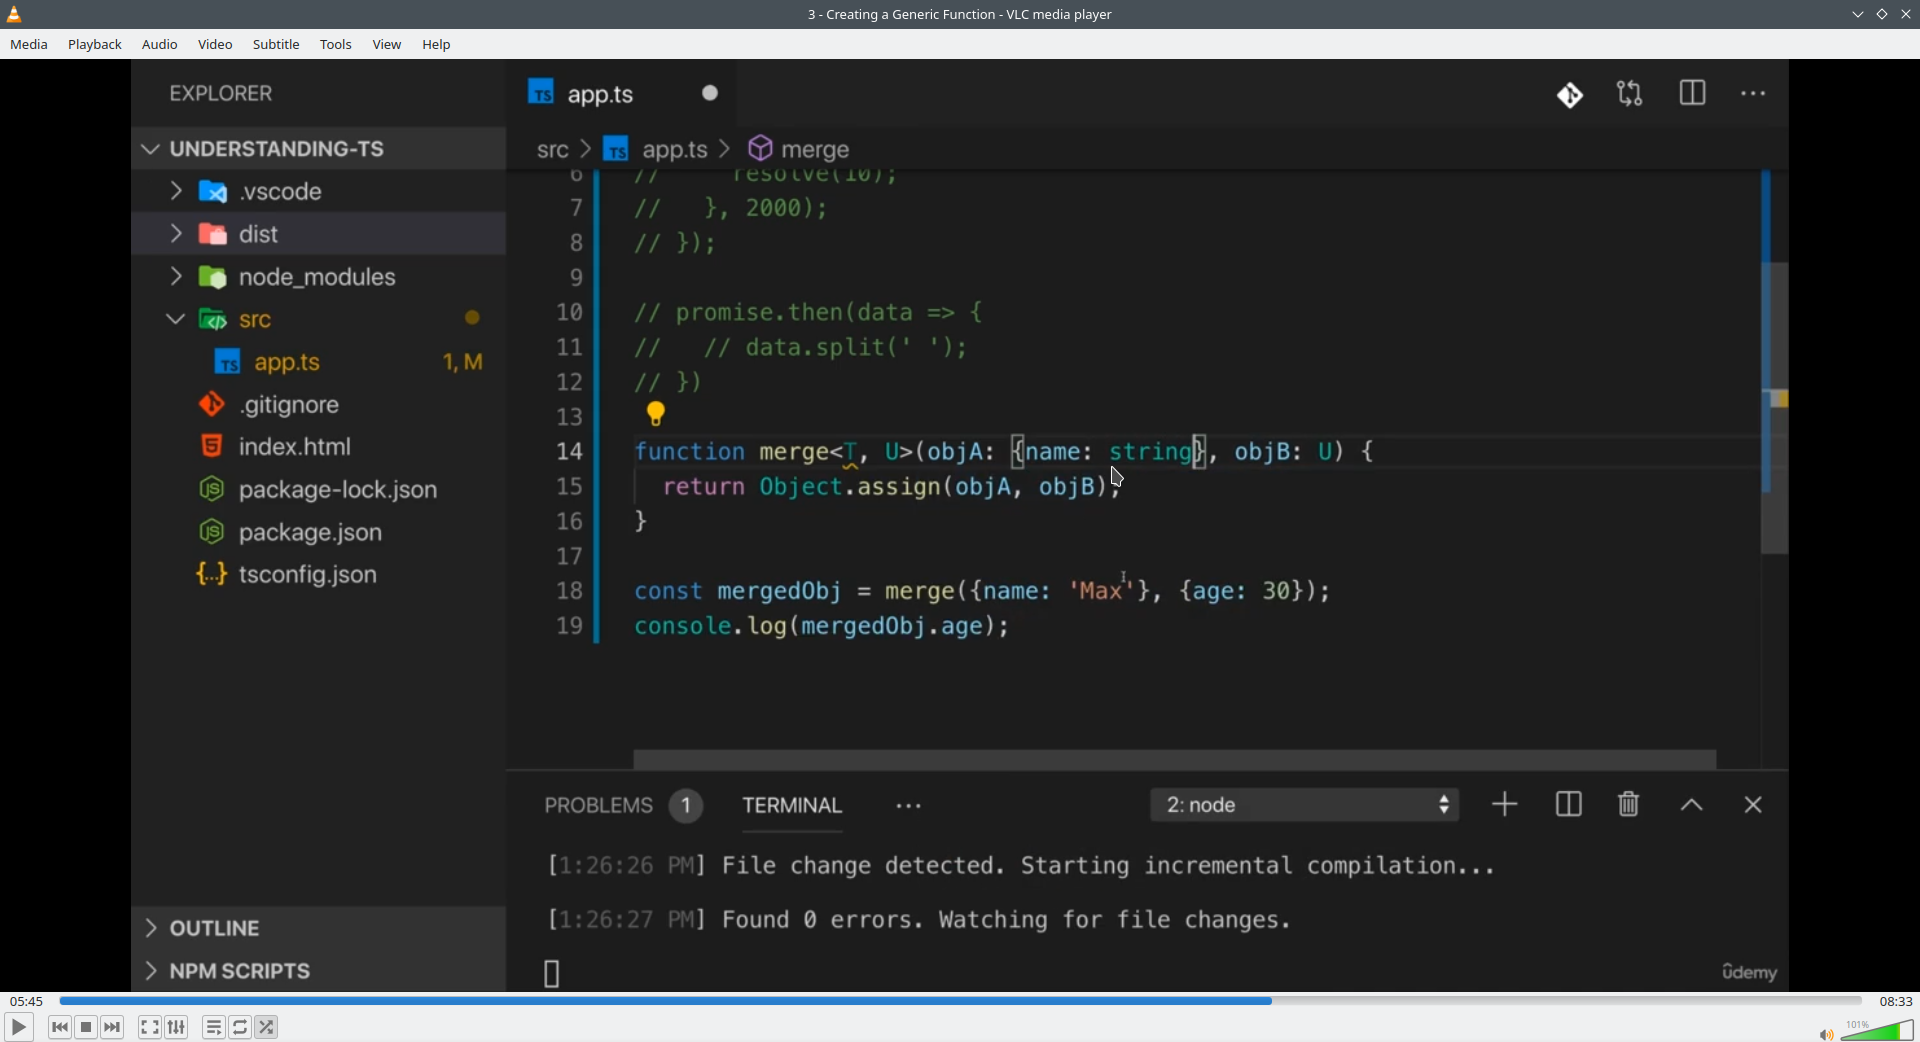Stop playback with the stop button
The width and height of the screenshot is (1920, 1042).
[87, 1027]
